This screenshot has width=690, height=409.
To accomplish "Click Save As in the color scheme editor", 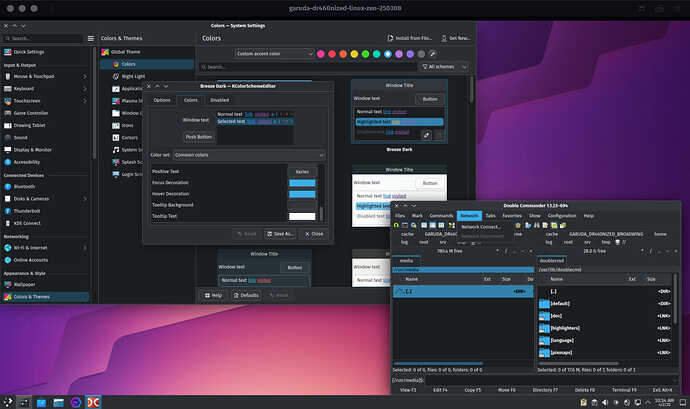I will [x=280, y=234].
